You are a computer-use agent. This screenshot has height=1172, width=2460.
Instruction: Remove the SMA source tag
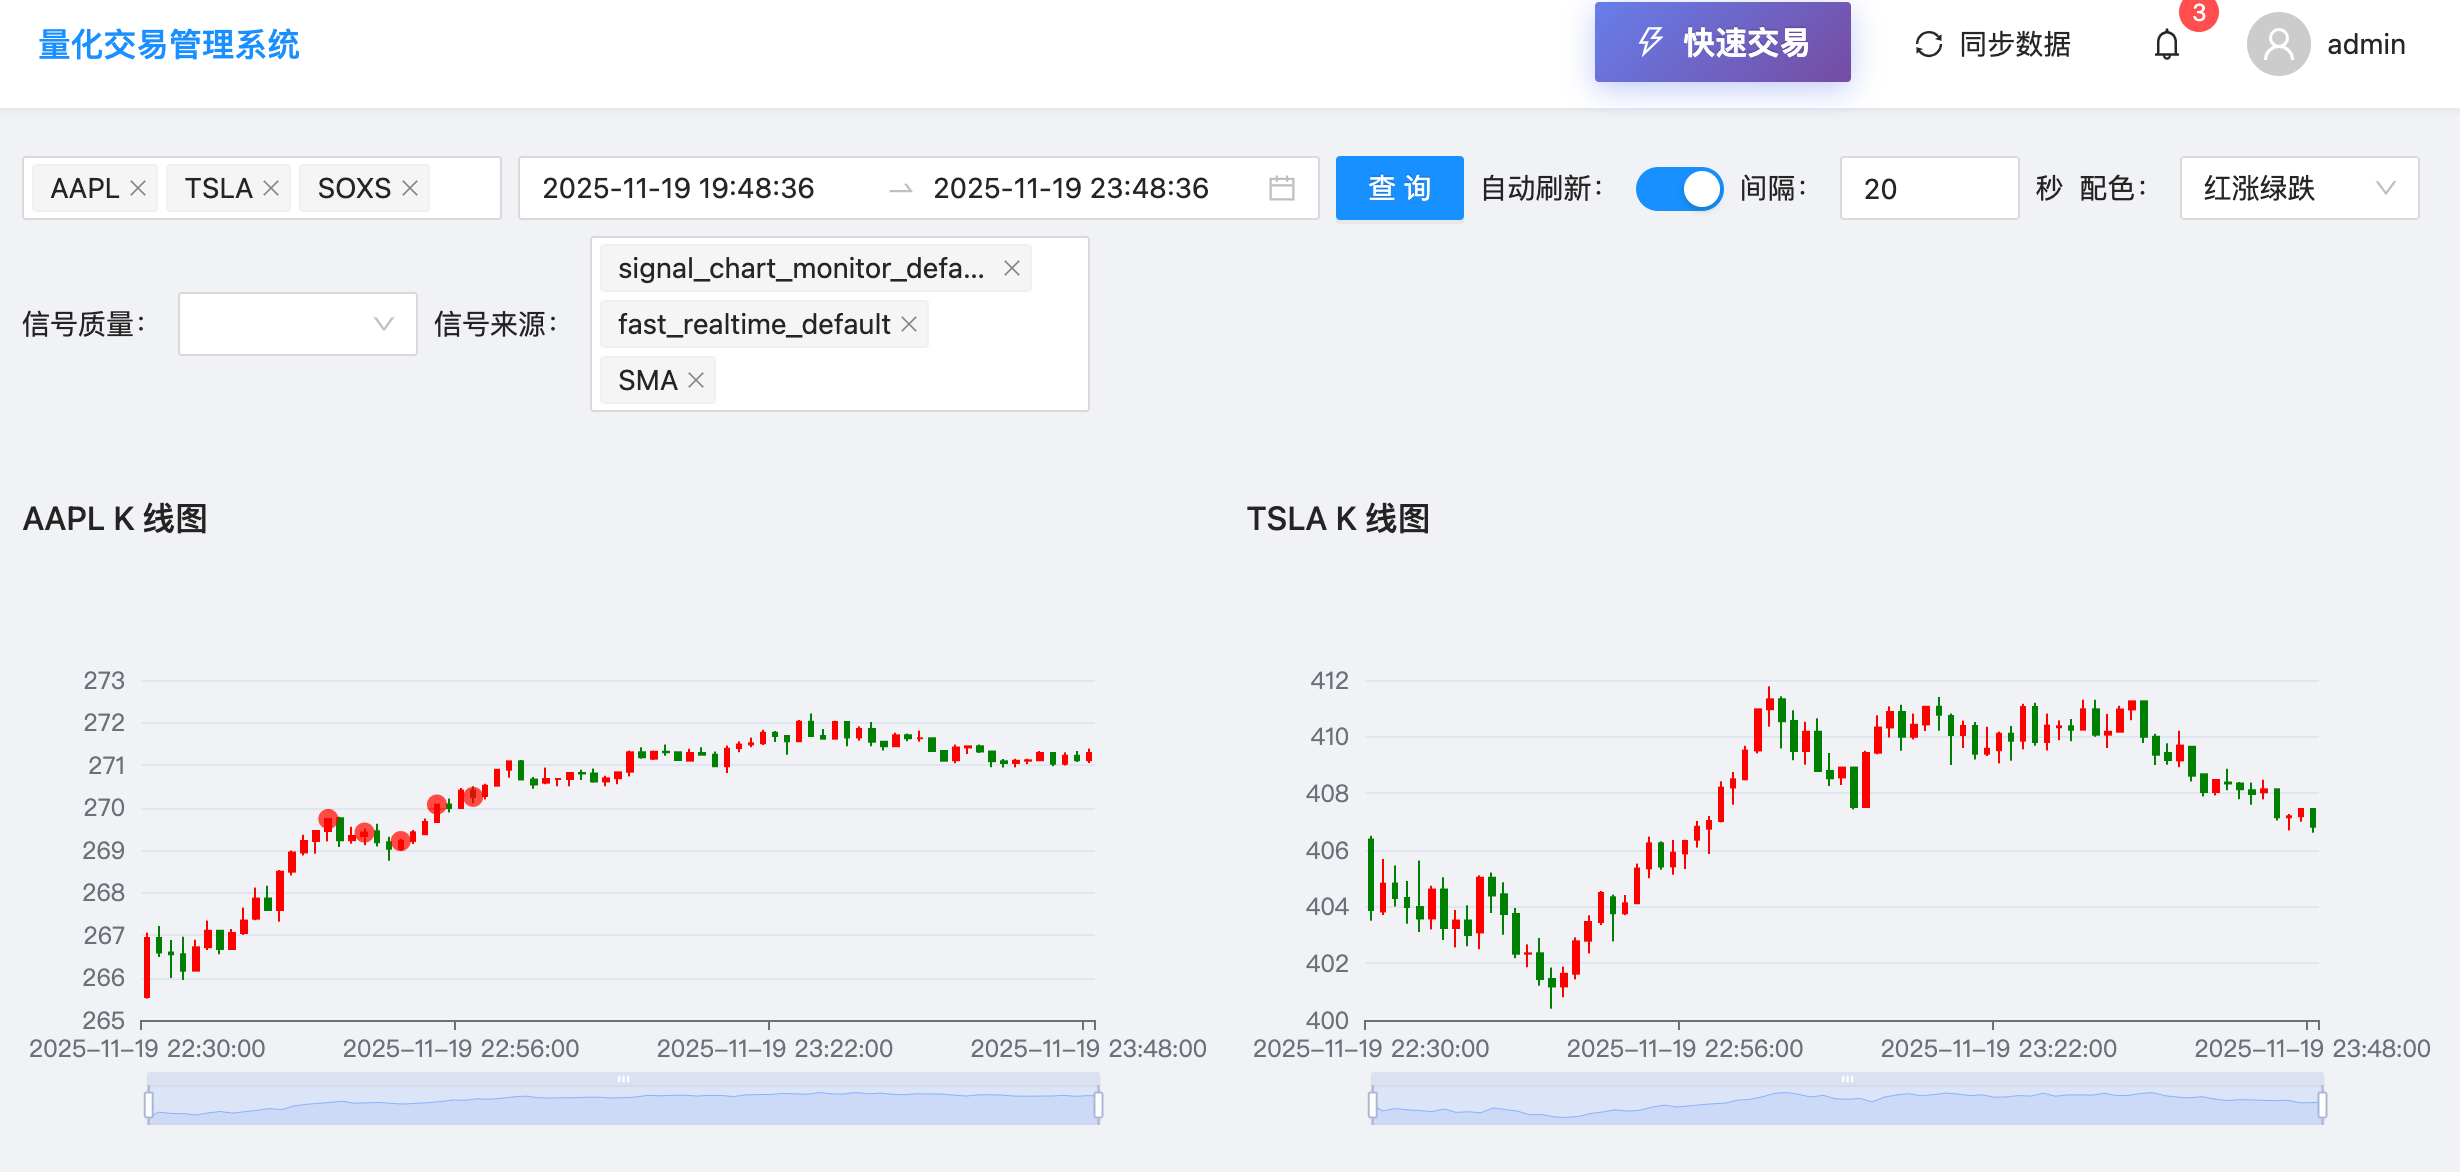click(696, 380)
